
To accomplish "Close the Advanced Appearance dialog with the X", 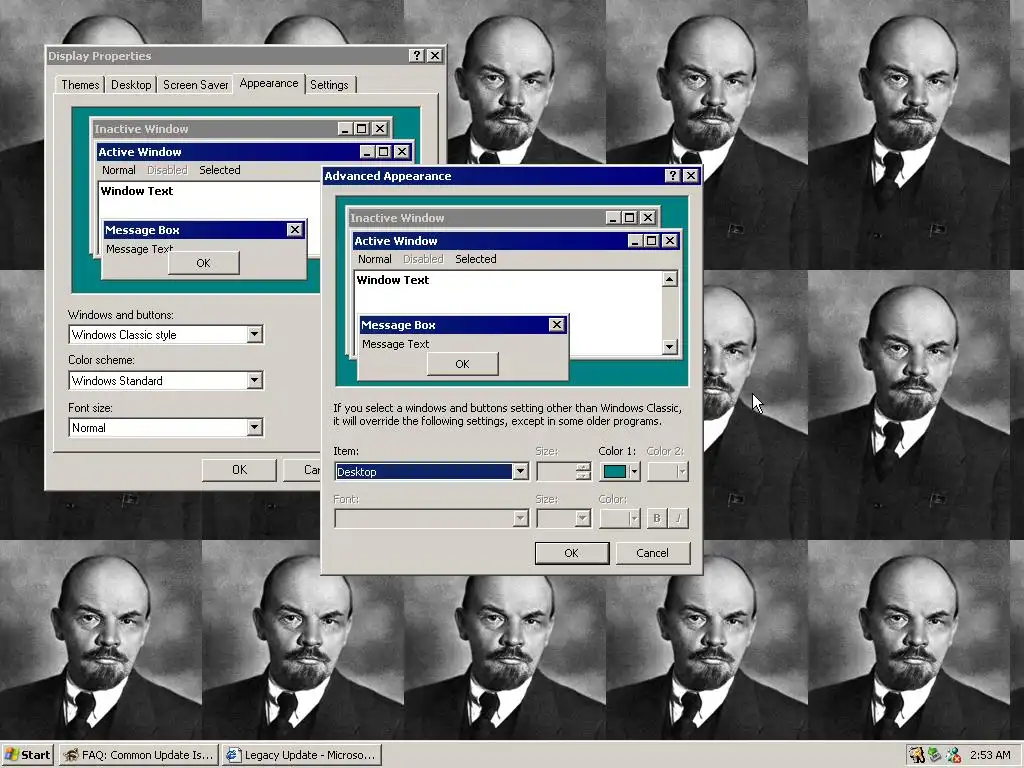I will [690, 176].
